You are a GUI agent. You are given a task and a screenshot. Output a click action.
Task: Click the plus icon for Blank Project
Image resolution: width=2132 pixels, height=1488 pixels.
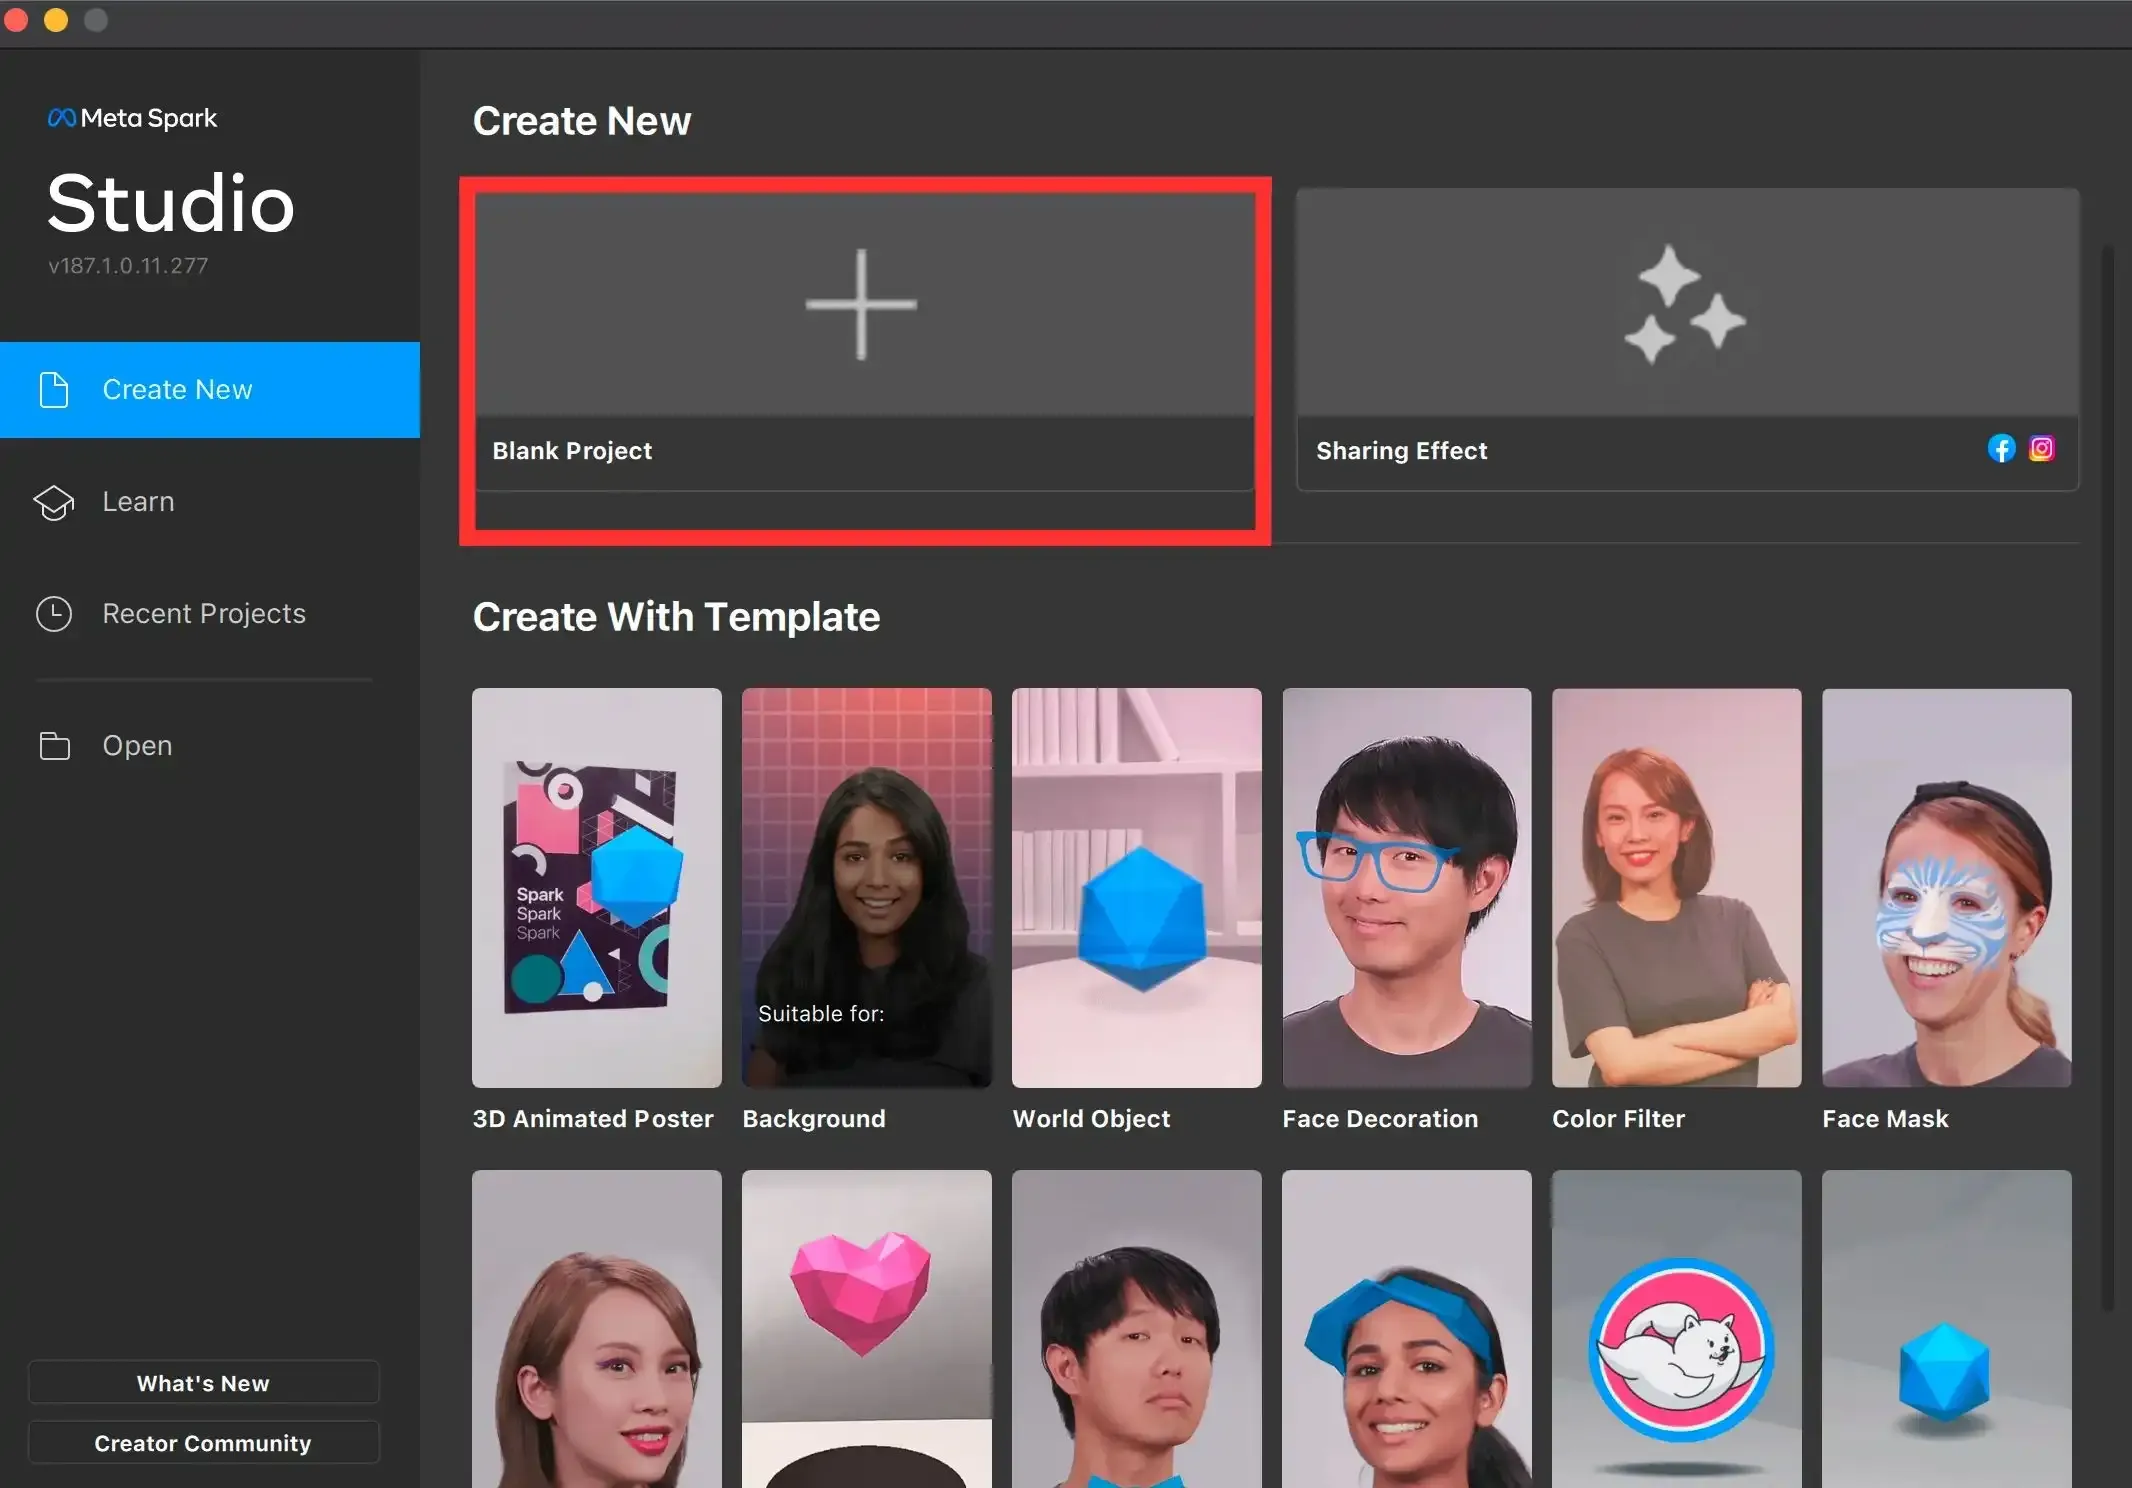[861, 304]
